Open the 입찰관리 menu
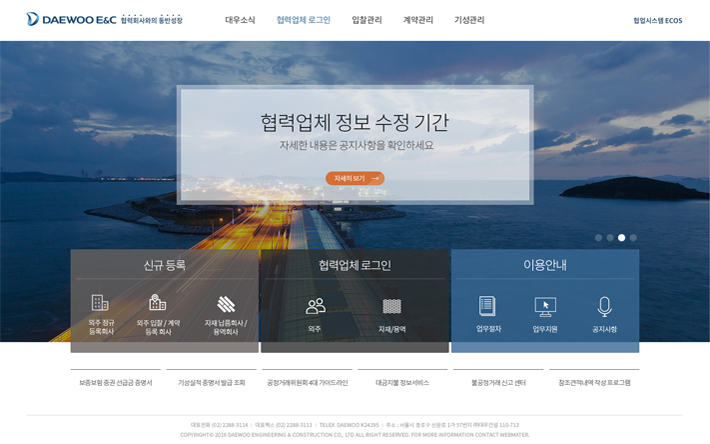The image size is (710, 444). [x=367, y=20]
